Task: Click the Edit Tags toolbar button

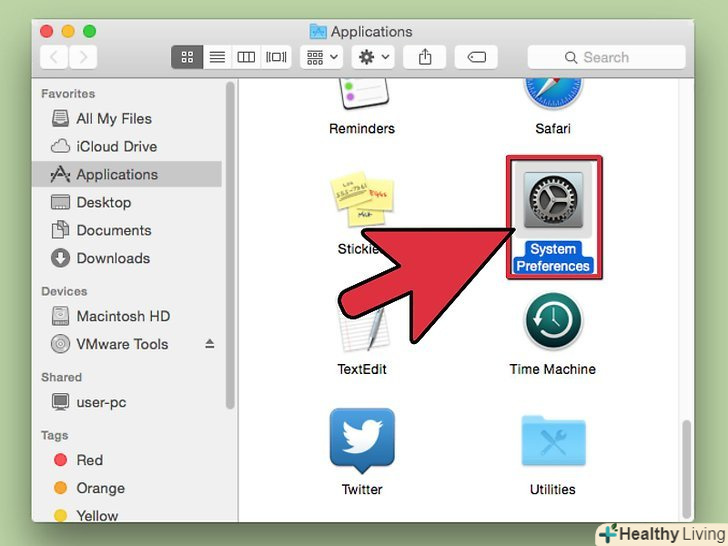Action: click(x=476, y=57)
